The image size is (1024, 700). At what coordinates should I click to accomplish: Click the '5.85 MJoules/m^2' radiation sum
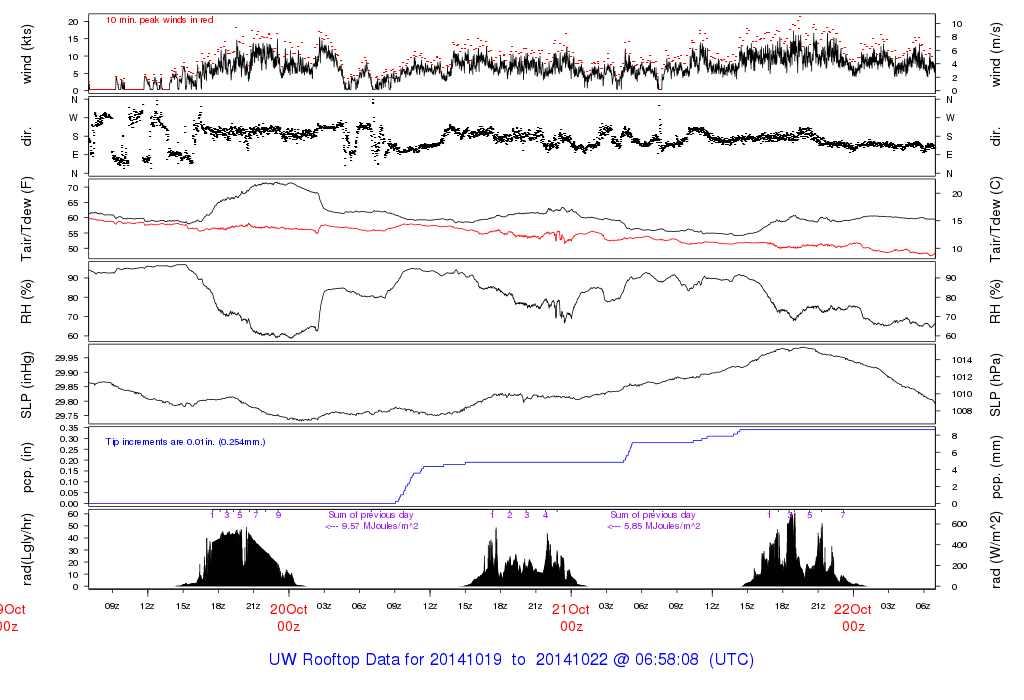662,526
